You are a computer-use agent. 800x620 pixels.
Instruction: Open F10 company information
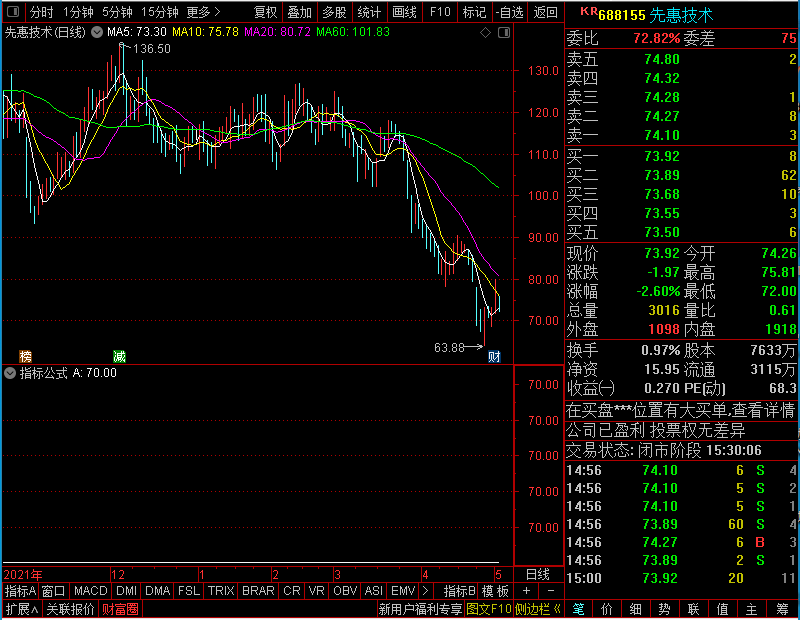(440, 12)
